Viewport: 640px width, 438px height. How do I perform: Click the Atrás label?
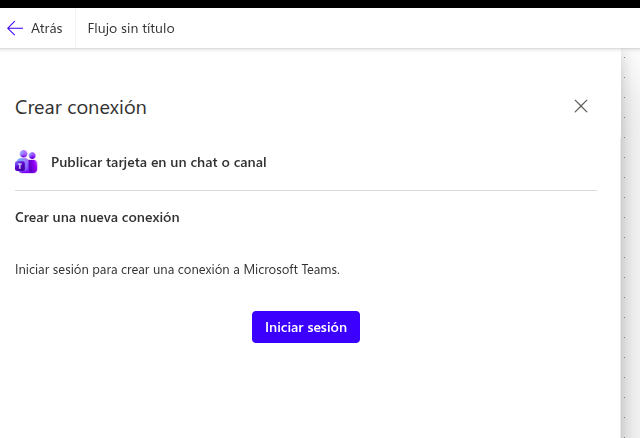tap(46, 28)
